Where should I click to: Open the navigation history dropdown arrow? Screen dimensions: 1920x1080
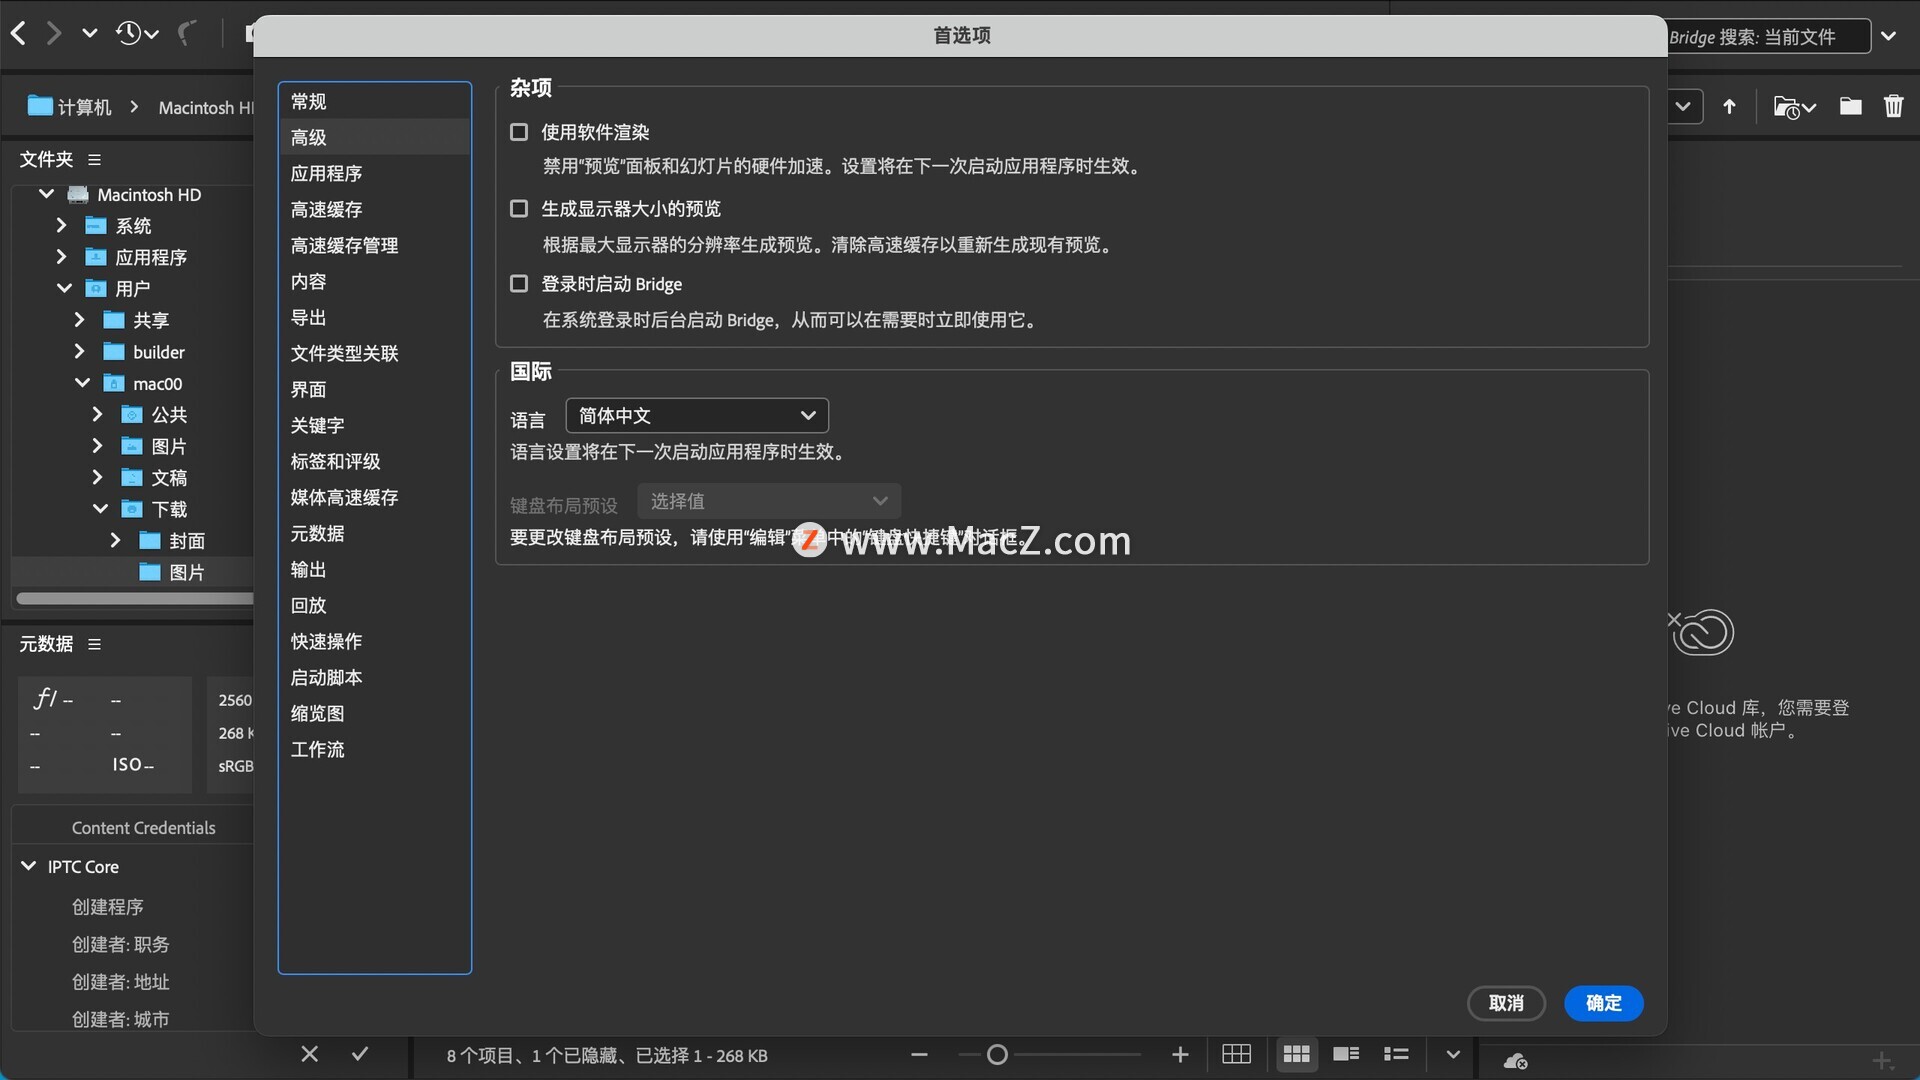90,34
